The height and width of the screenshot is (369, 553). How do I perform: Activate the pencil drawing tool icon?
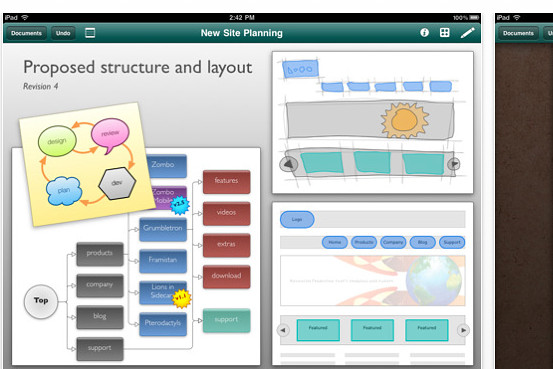coord(467,33)
